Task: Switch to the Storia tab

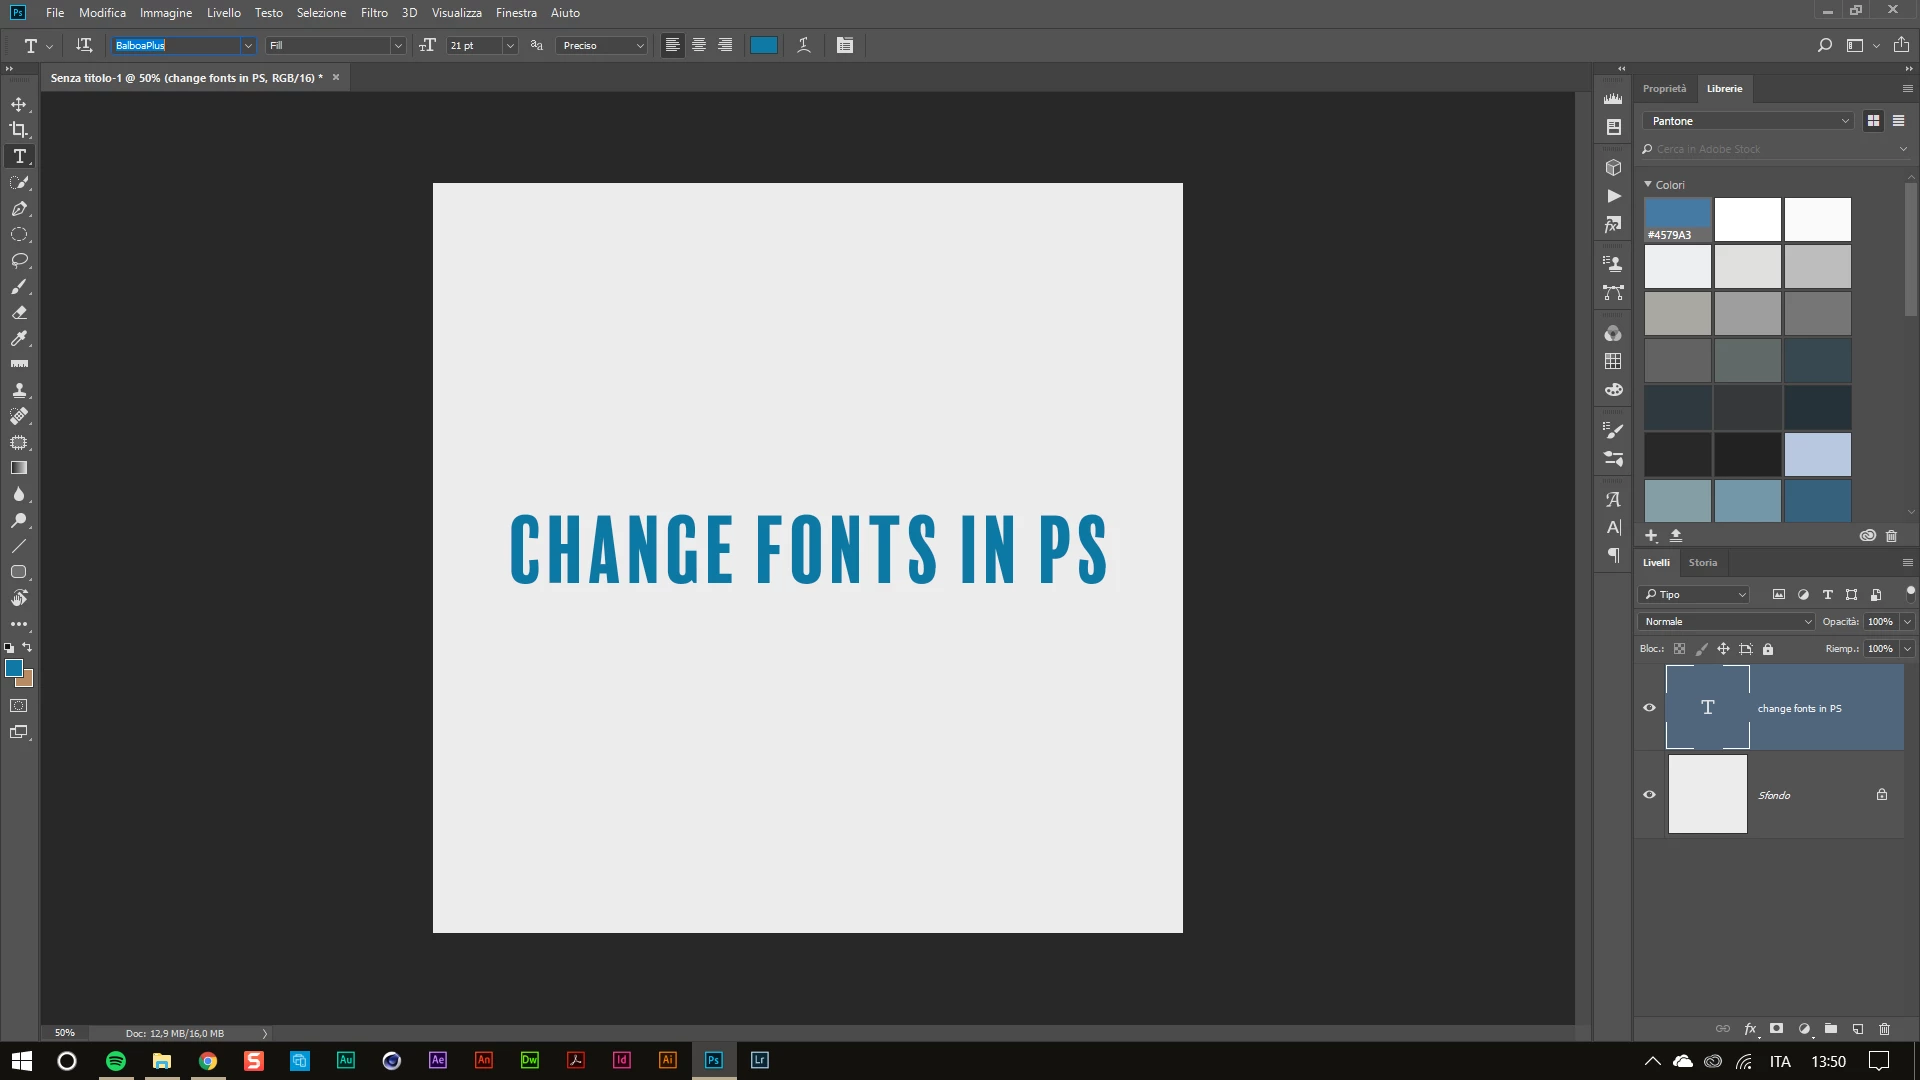Action: click(x=1702, y=563)
